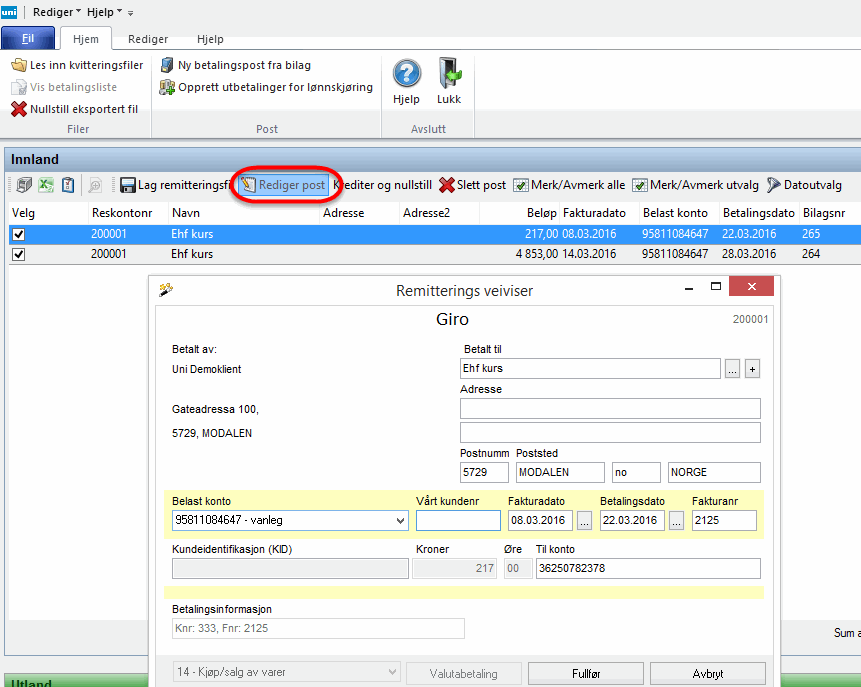861x687 pixels.
Task: Uncheck the Velg checkbox for 4 853,00 row
Action: [18, 254]
